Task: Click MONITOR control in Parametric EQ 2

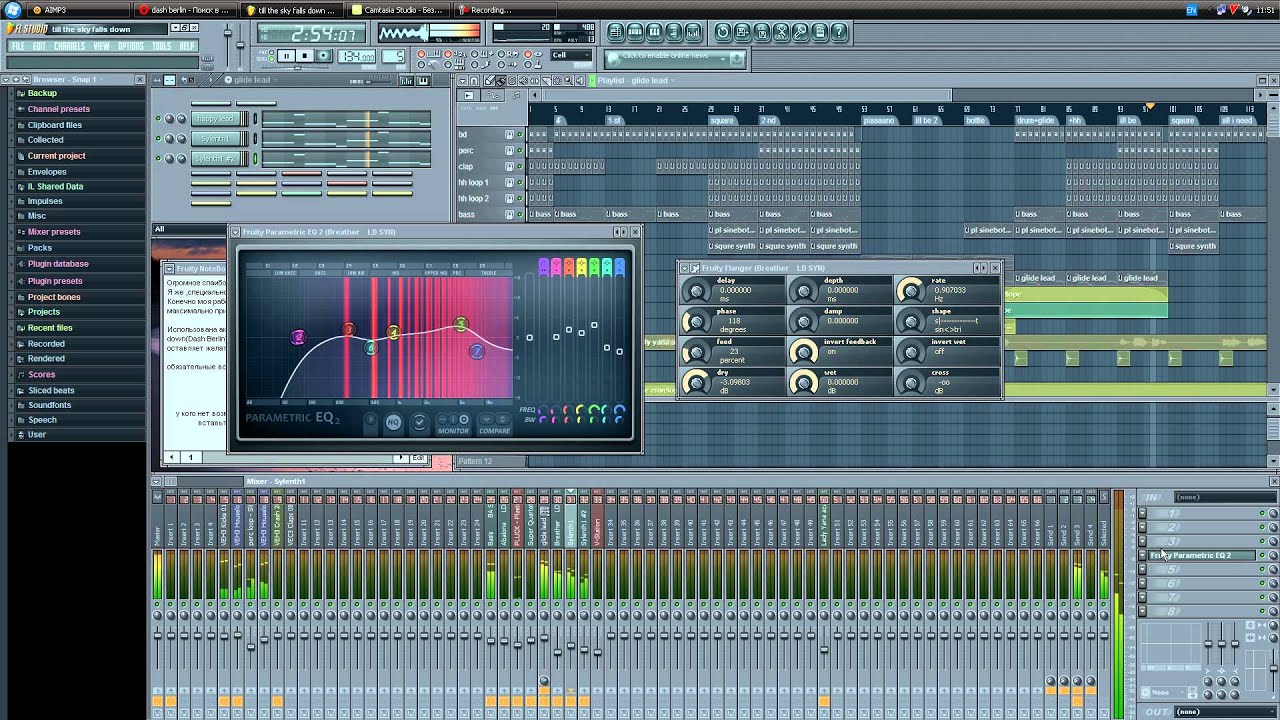Action: click(453, 424)
